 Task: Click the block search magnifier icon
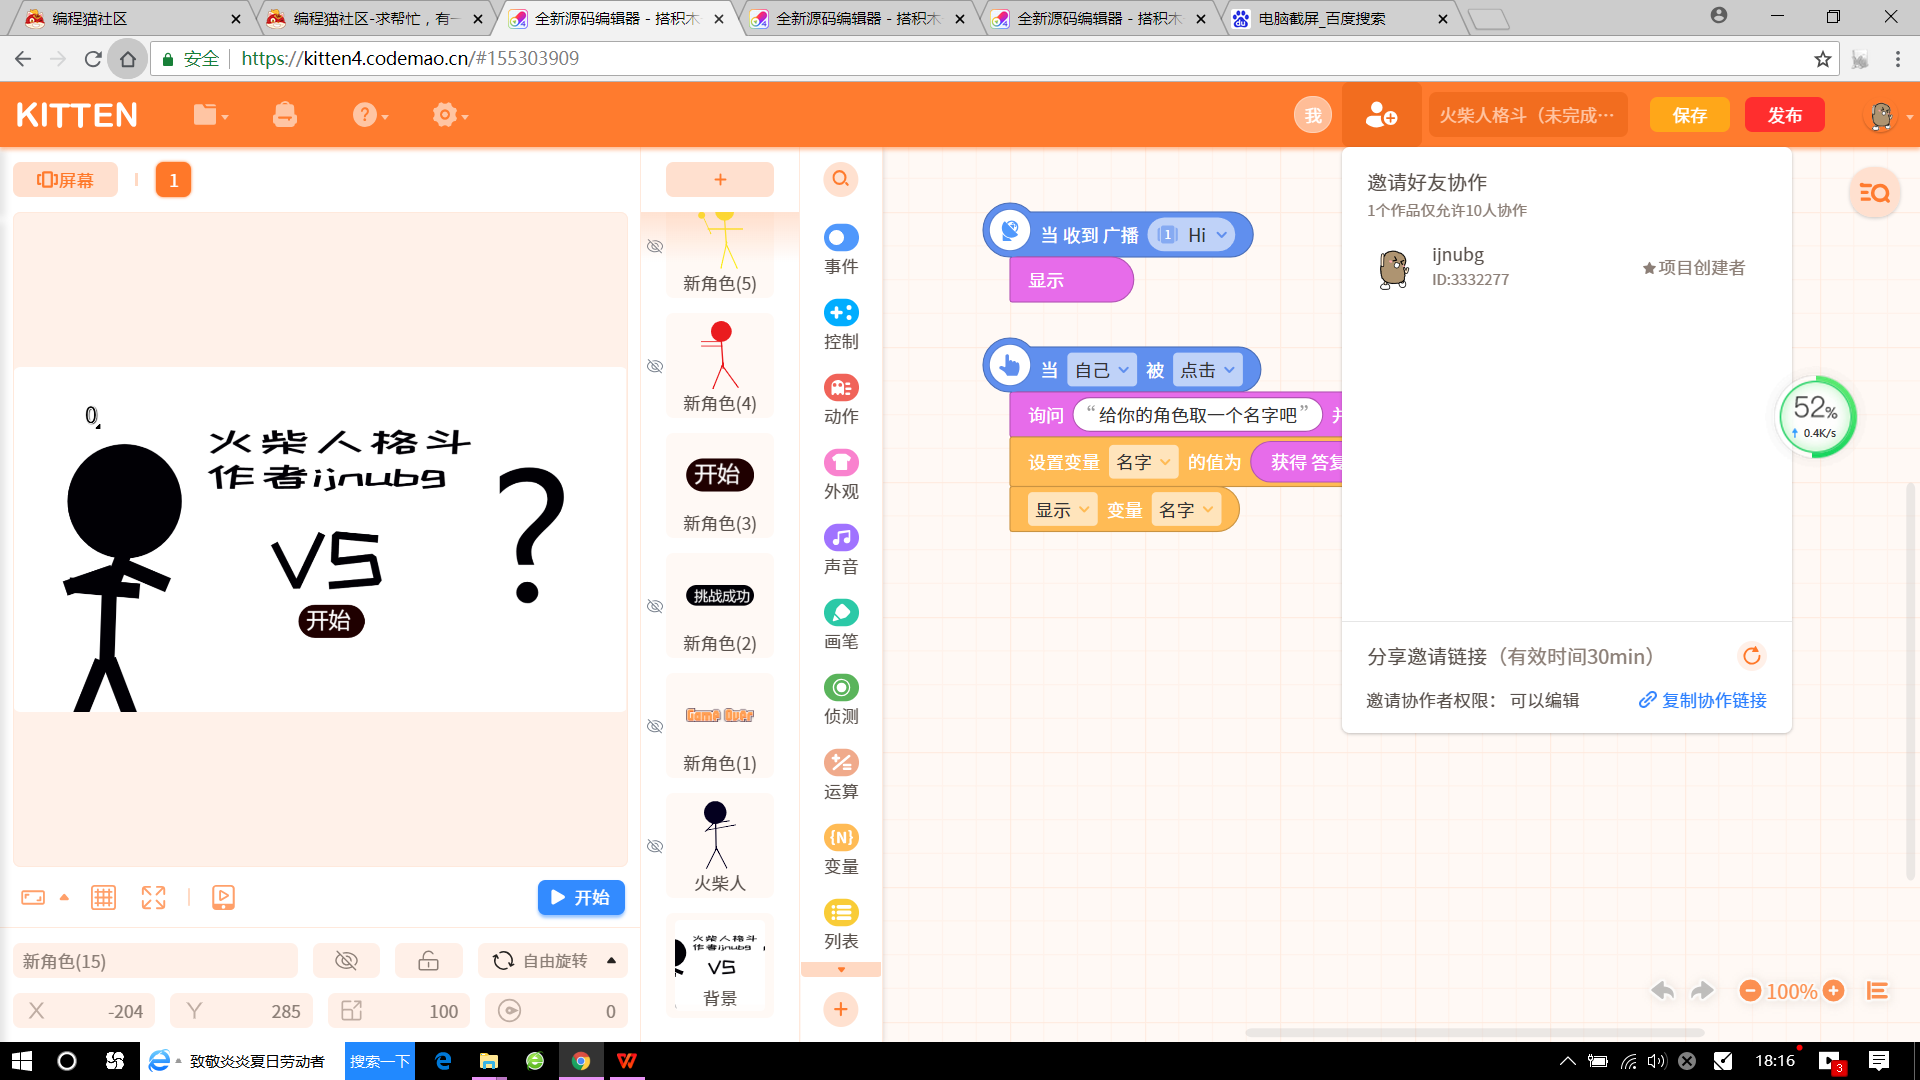click(x=841, y=179)
